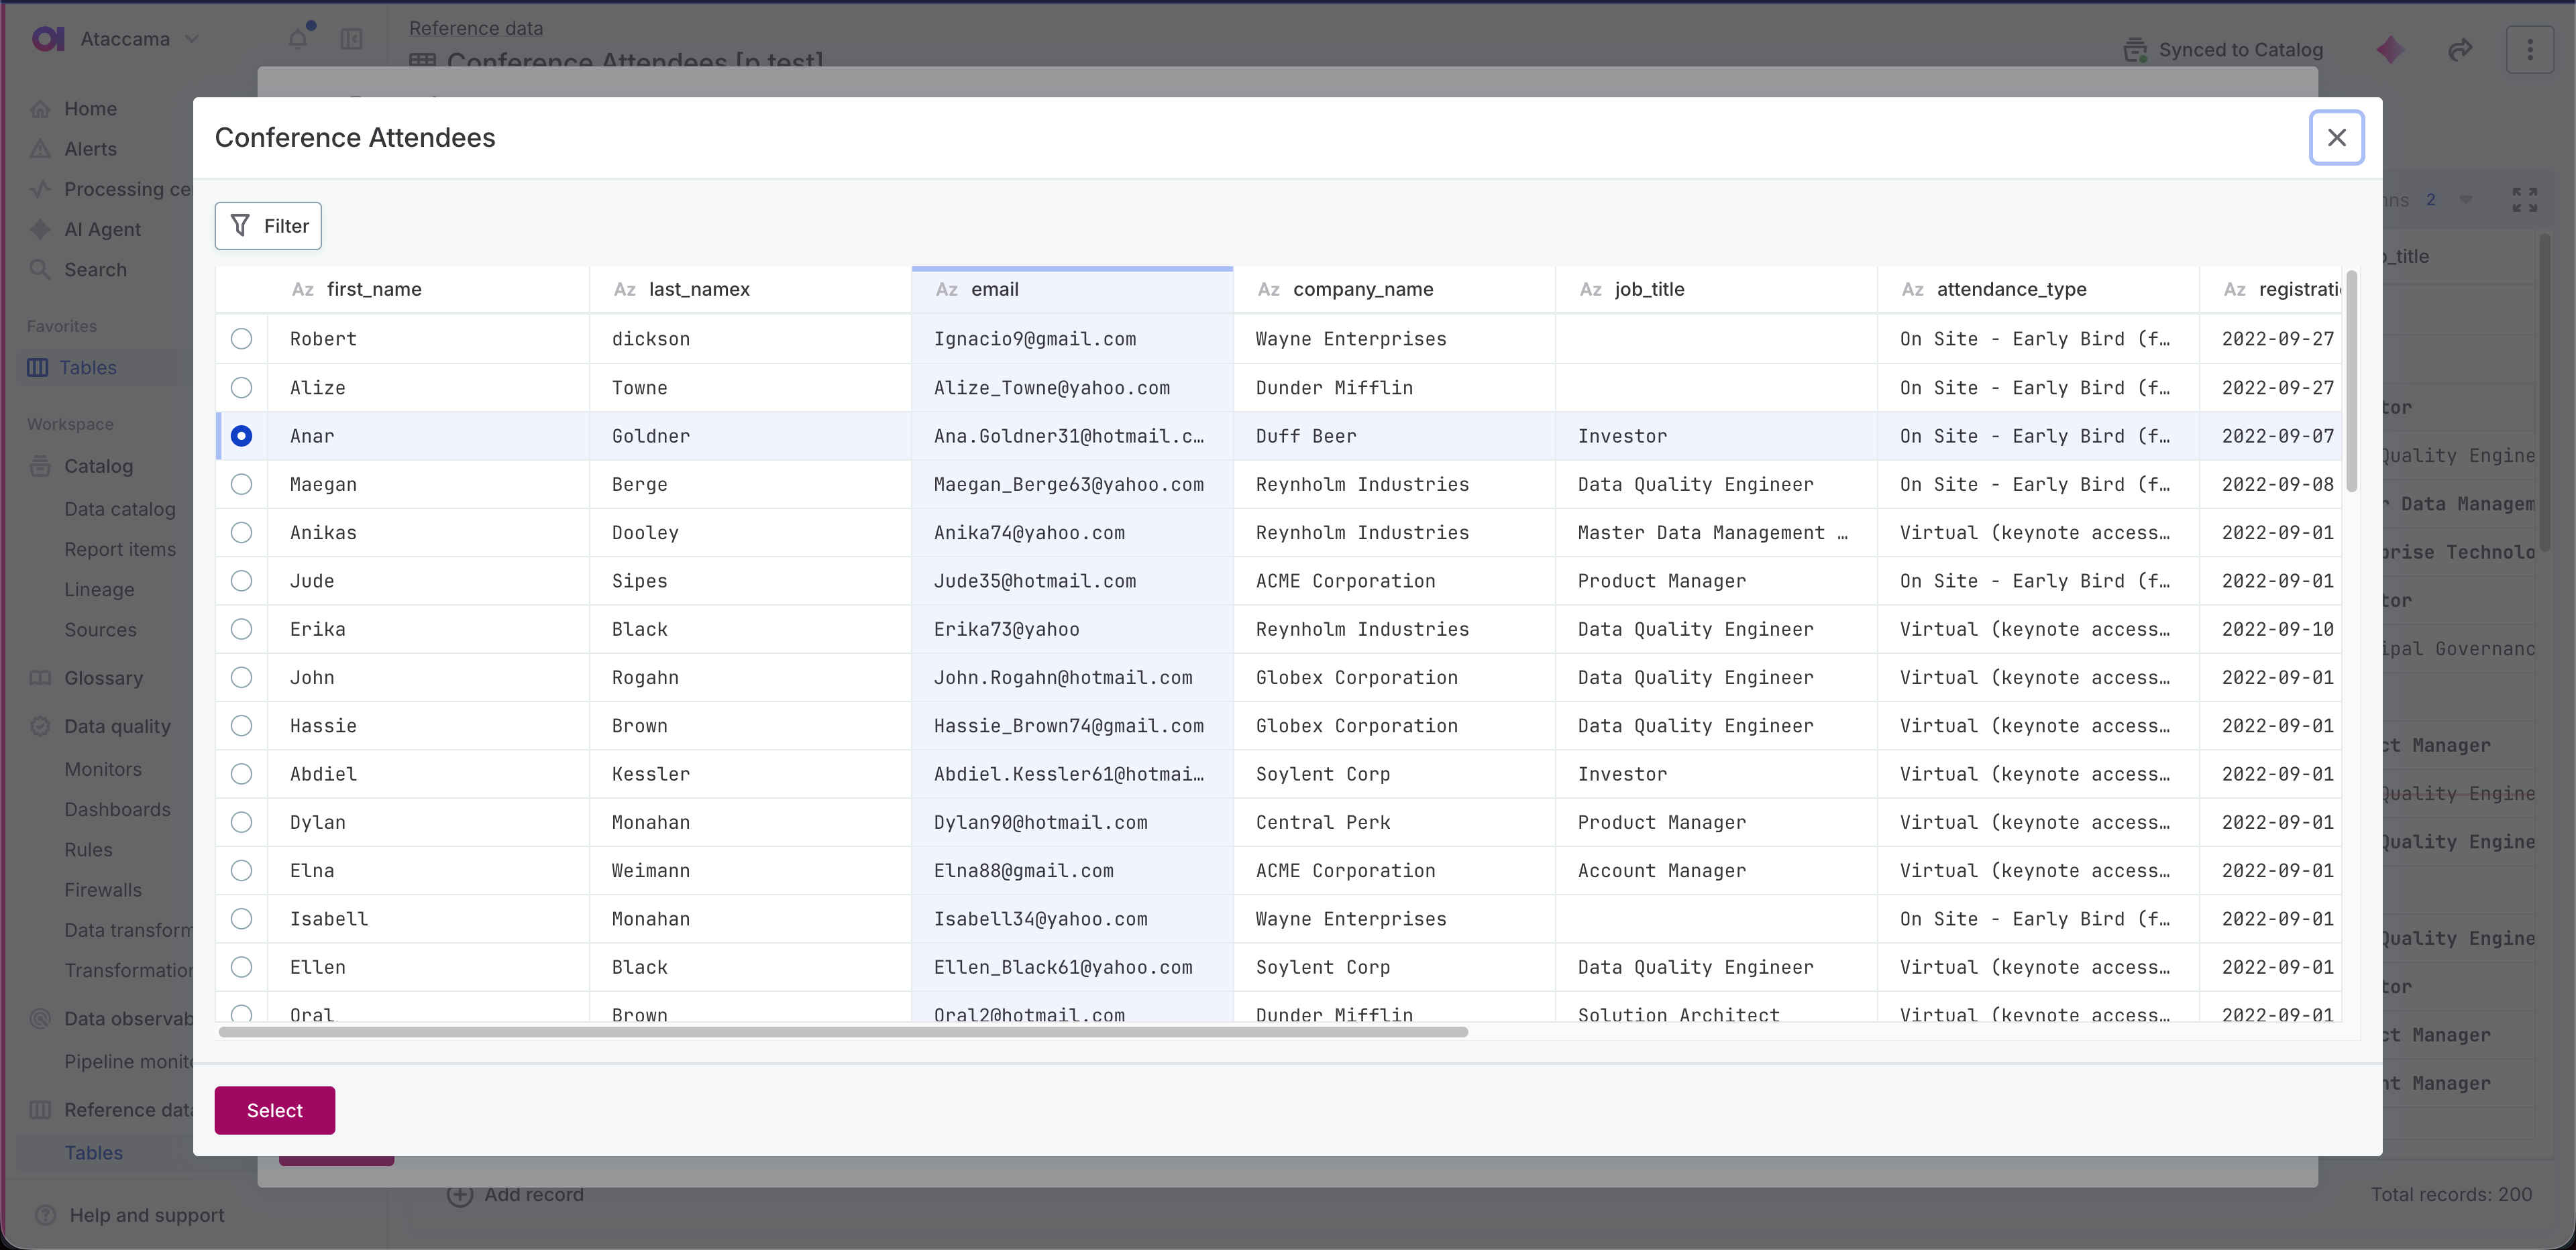This screenshot has width=2576, height=1250.
Task: Click the first_name column header
Action: tap(429, 289)
